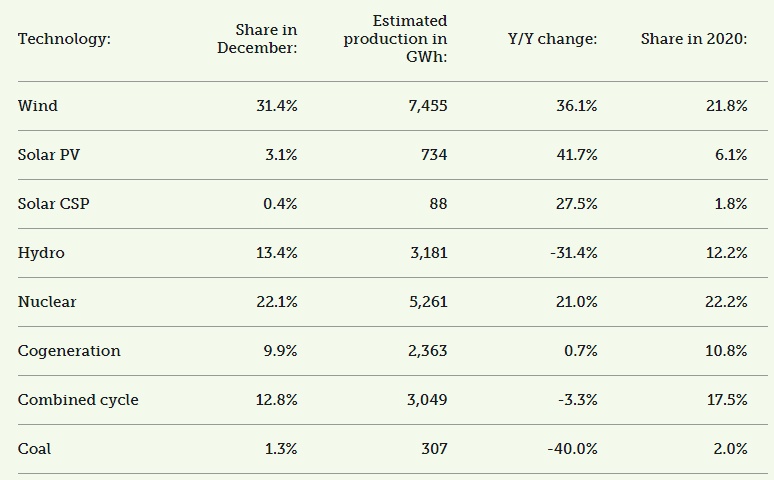774x480 pixels.
Task: Select the Share in 2020 header
Action: click(x=694, y=39)
